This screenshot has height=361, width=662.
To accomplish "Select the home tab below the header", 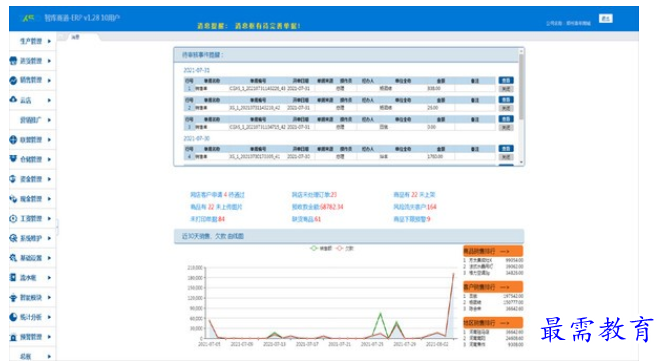I will coord(76,37).
